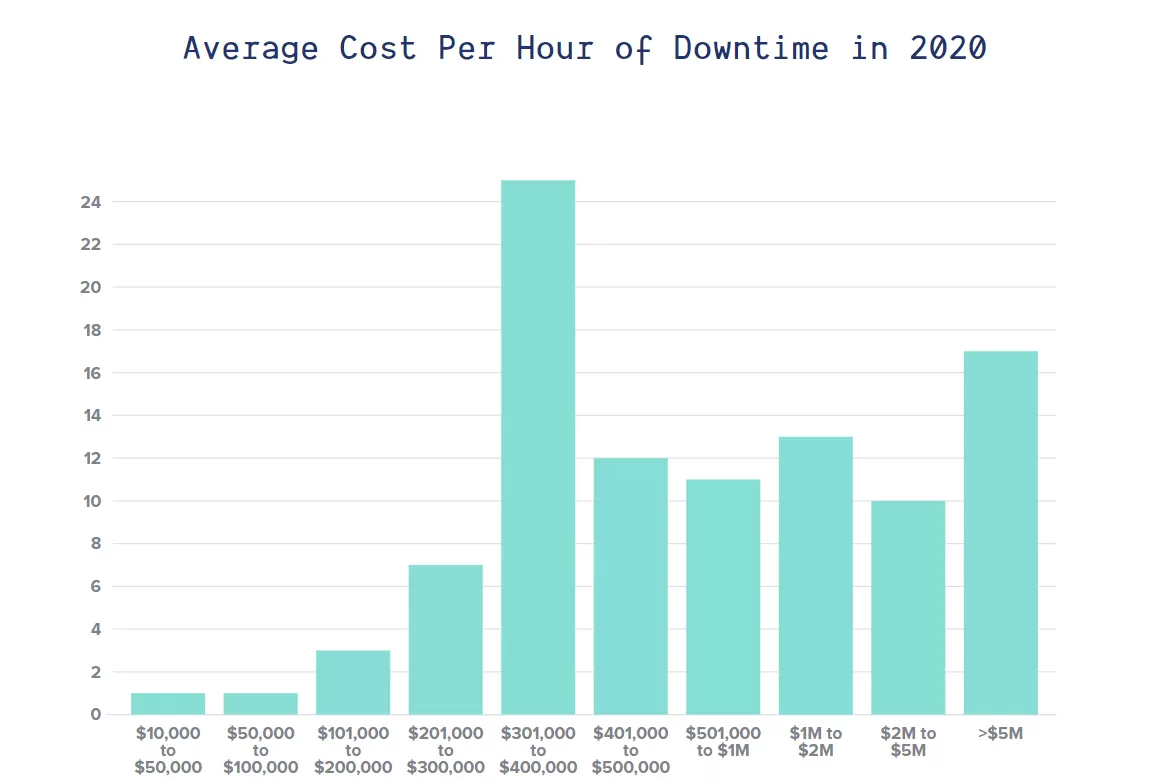This screenshot has width=1171, height=781.
Task: Click the $2M to $5M bar
Action: click(x=908, y=605)
